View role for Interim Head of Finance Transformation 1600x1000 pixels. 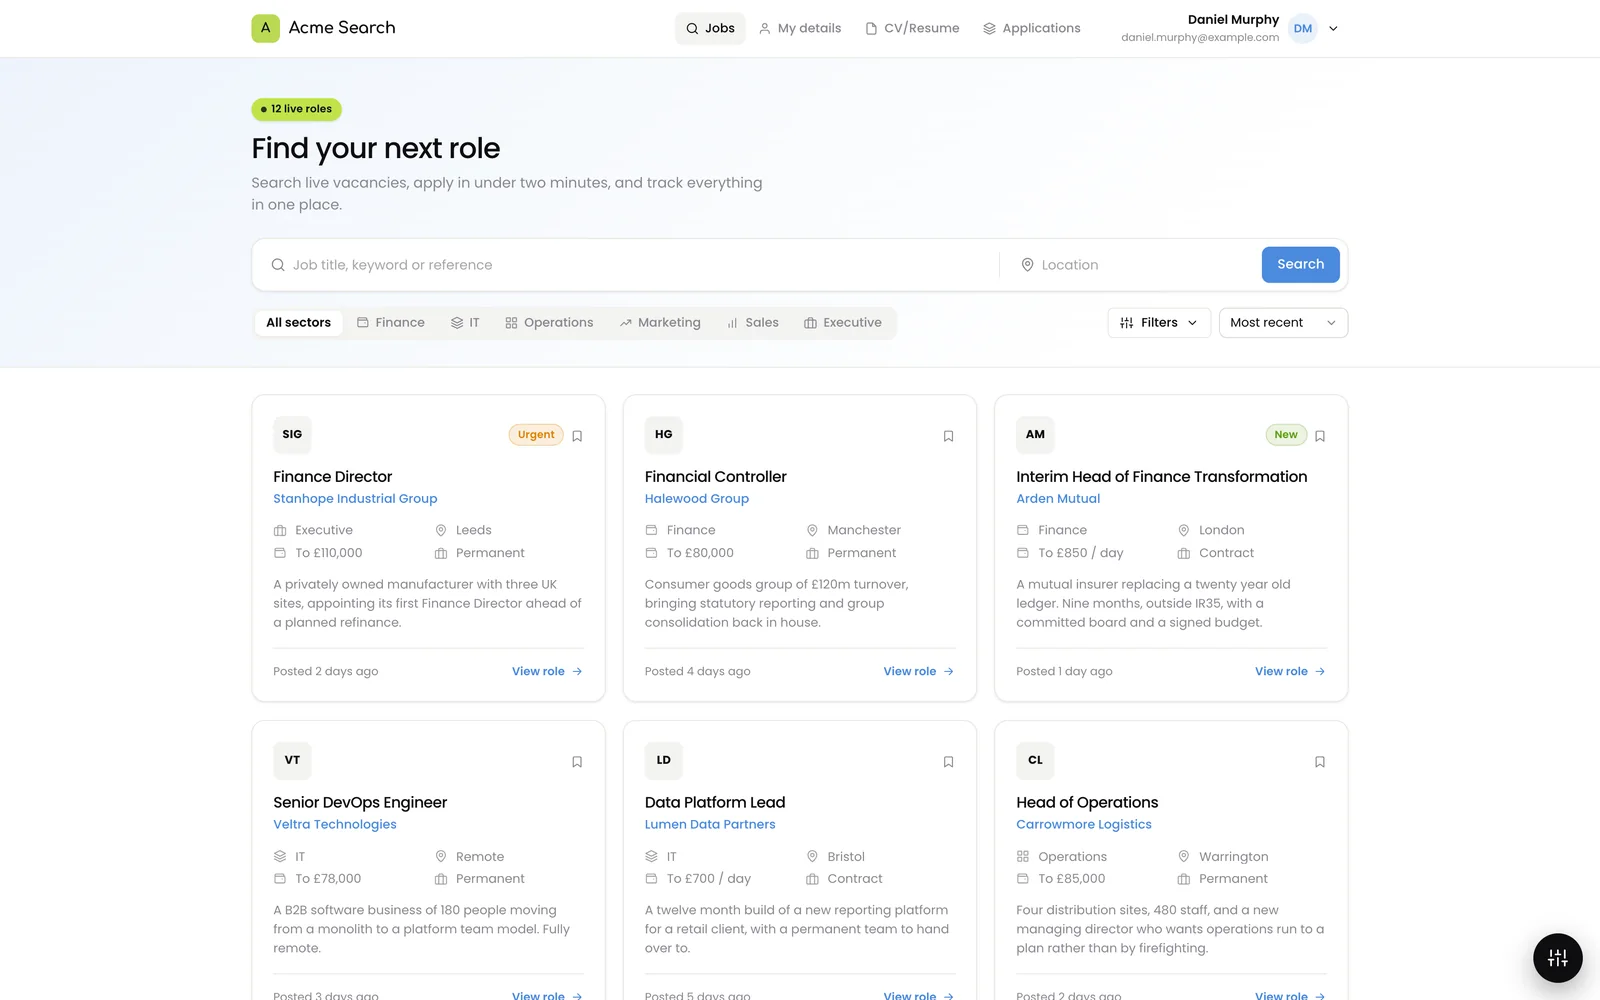pos(1290,672)
